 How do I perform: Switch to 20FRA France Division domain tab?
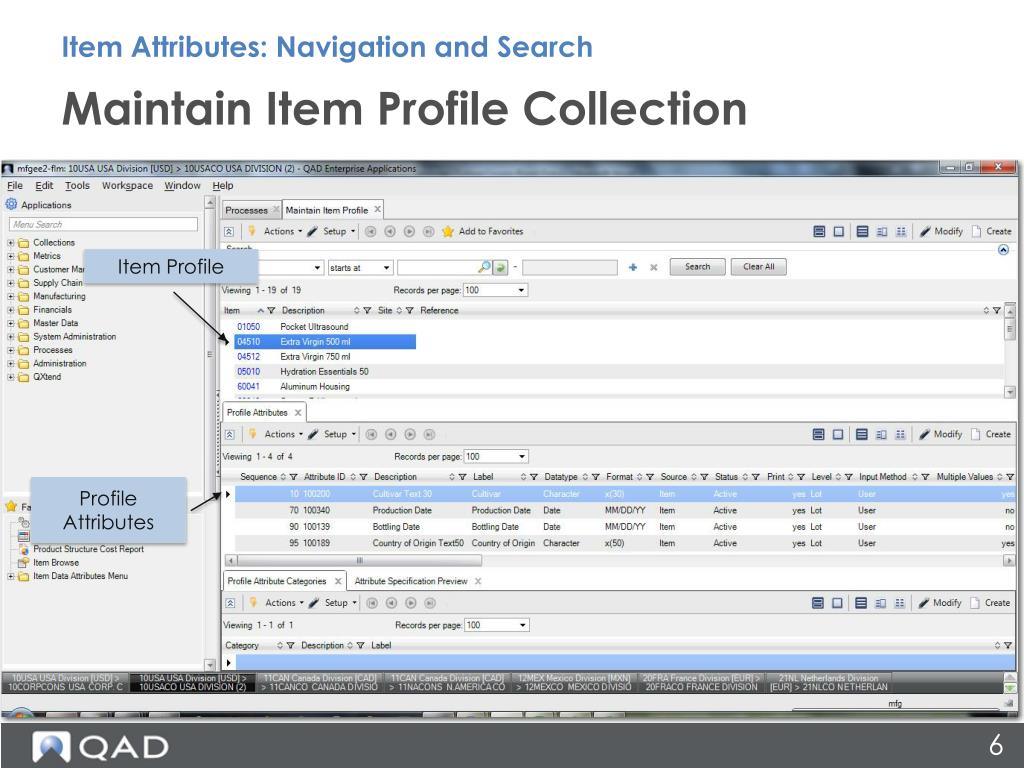click(x=701, y=682)
